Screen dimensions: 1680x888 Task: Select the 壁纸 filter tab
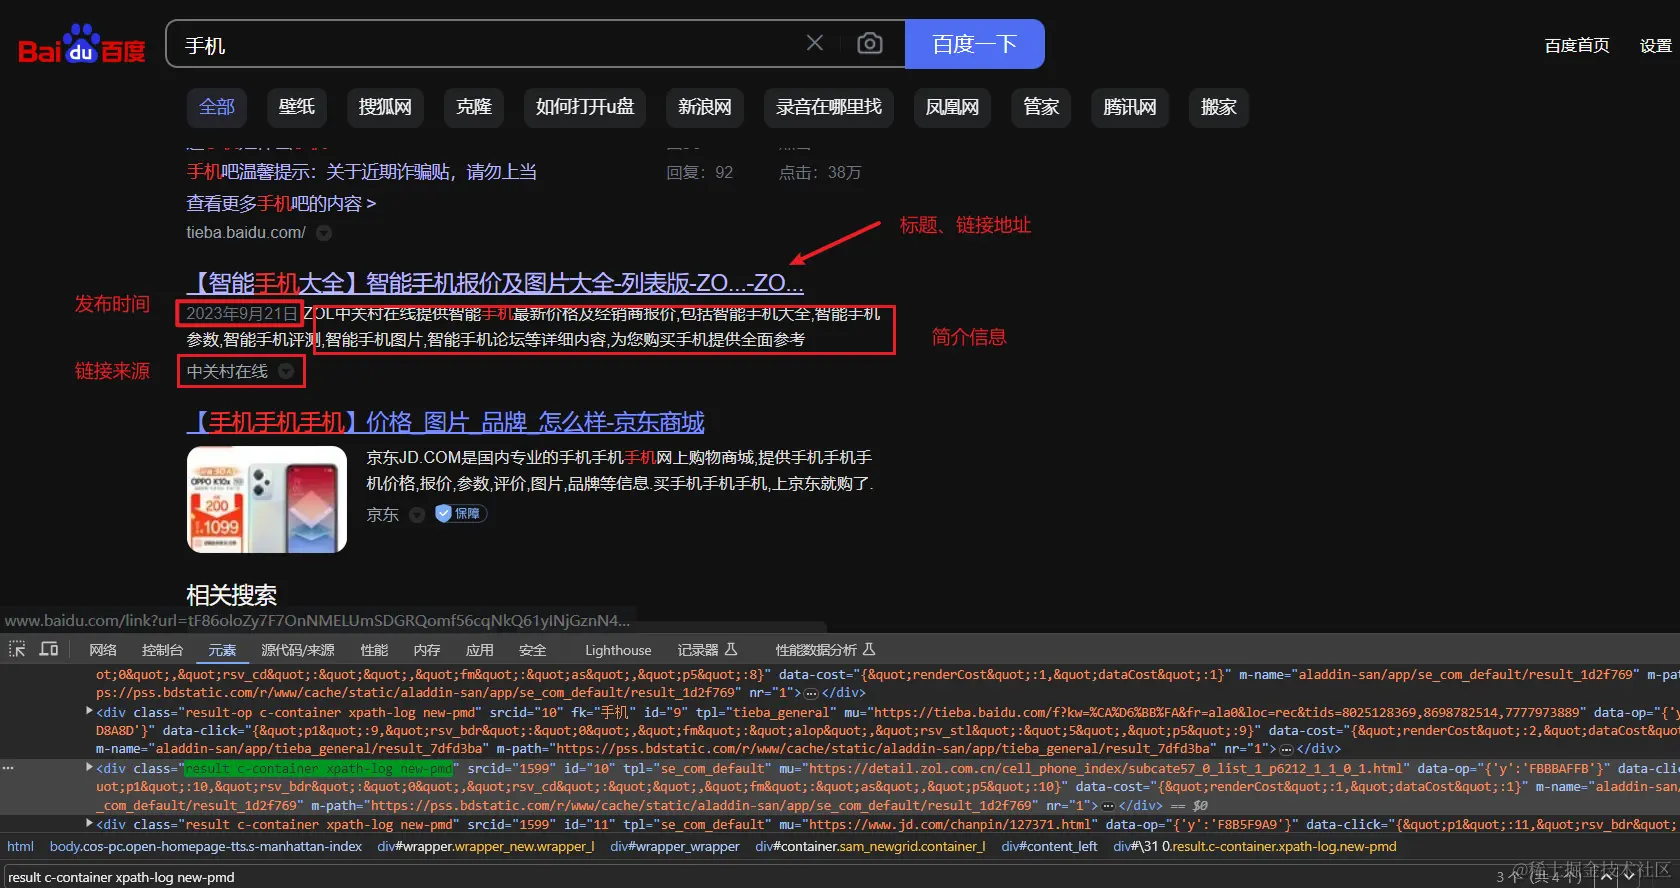pyautogui.click(x=297, y=107)
